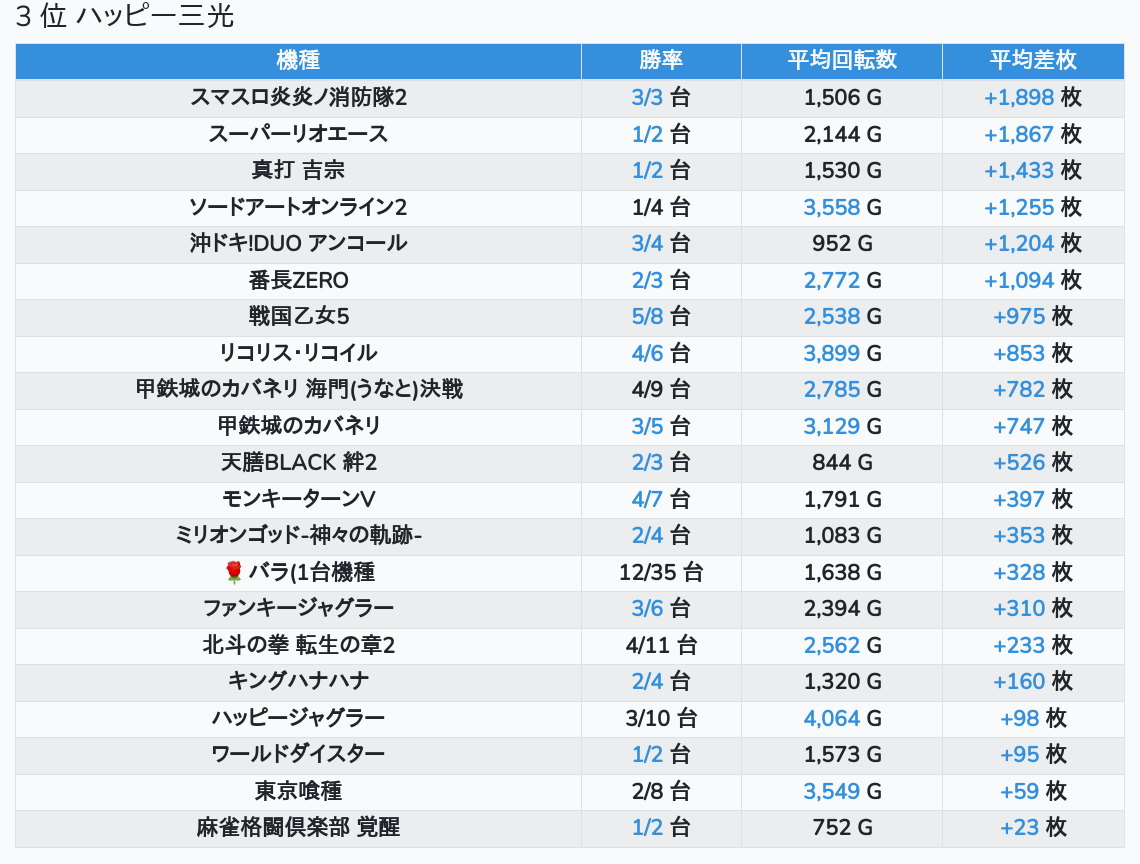Click the 真打 吉宗 machine name
This screenshot has height=864, width=1140.
click(298, 170)
